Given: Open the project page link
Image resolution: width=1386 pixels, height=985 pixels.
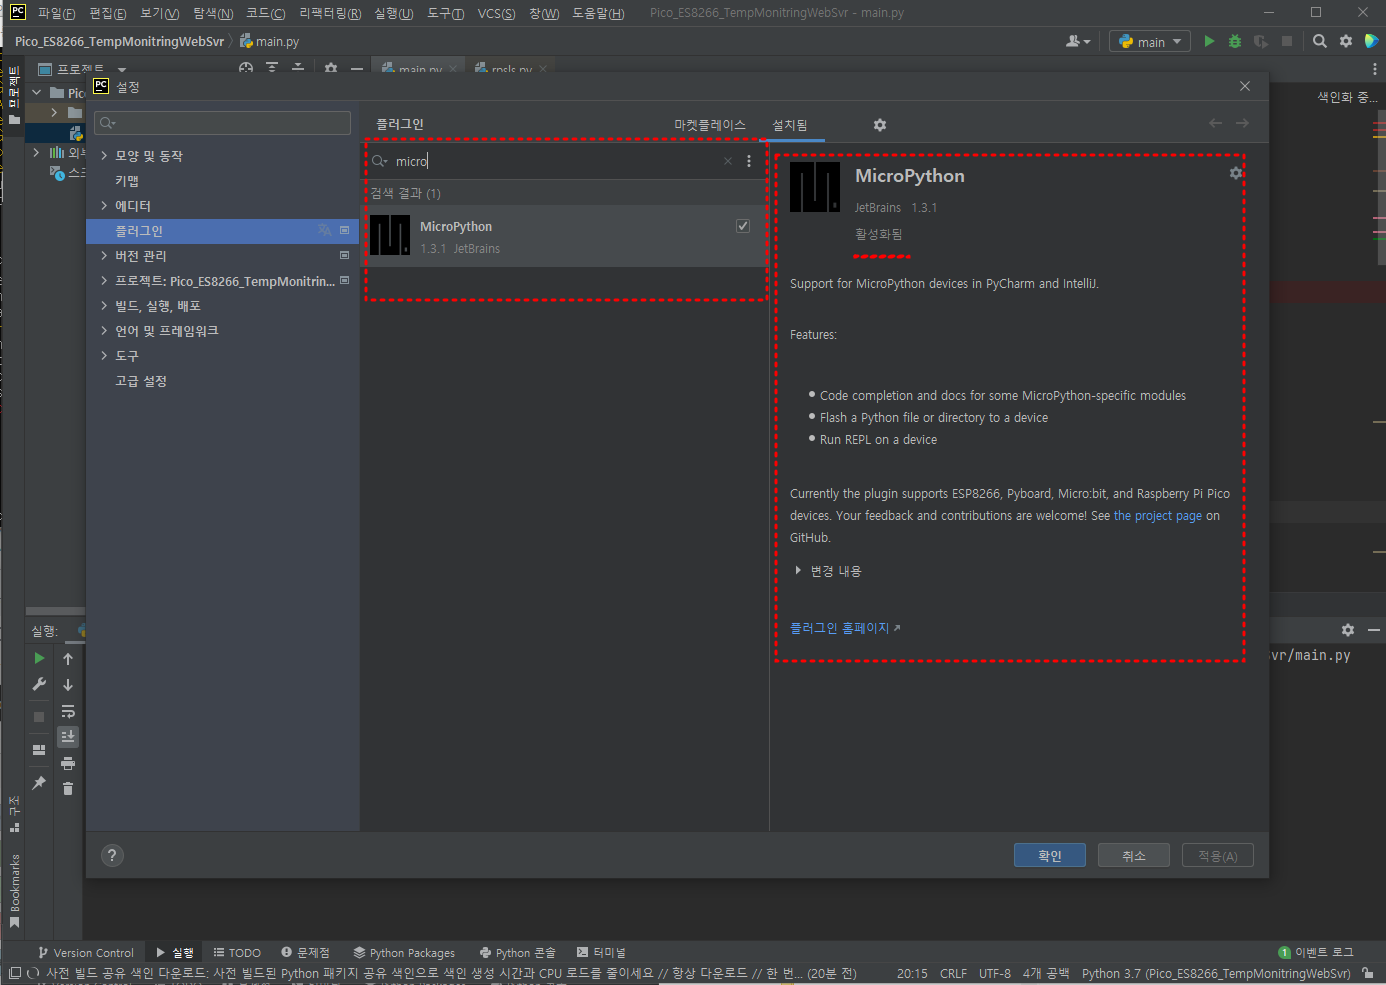Looking at the screenshot, I should (1158, 516).
